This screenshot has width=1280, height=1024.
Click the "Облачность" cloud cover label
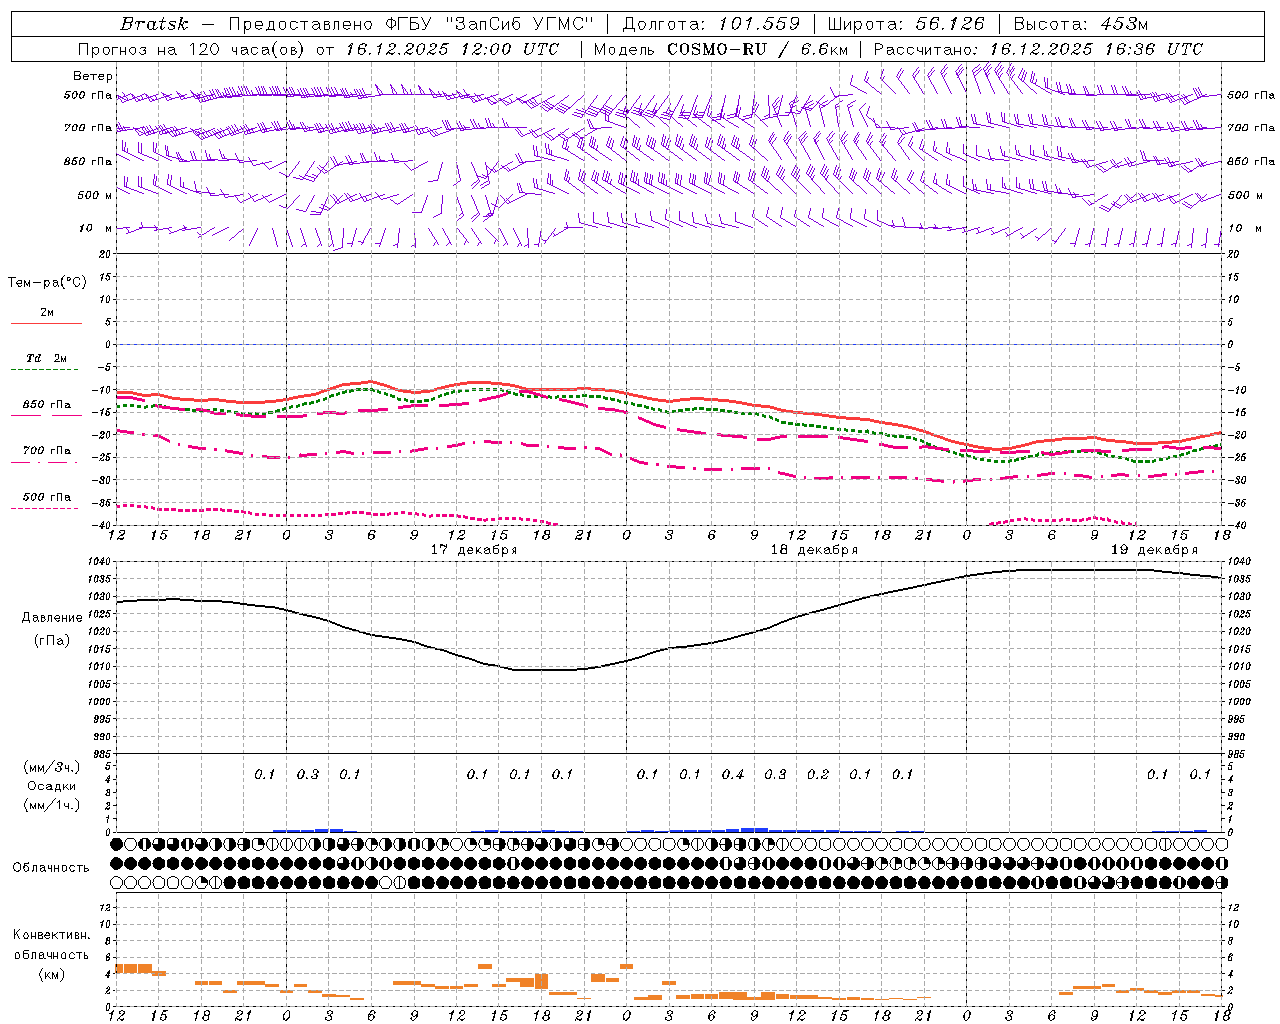coord(51,867)
